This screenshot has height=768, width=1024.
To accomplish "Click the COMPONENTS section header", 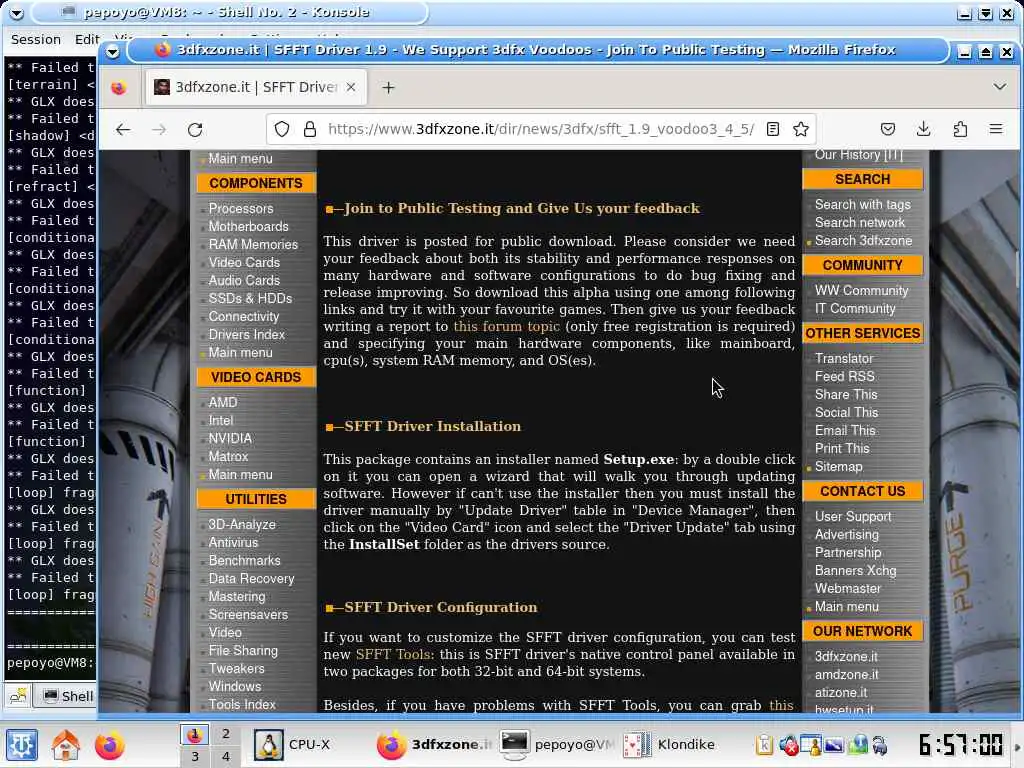I will pos(256,184).
